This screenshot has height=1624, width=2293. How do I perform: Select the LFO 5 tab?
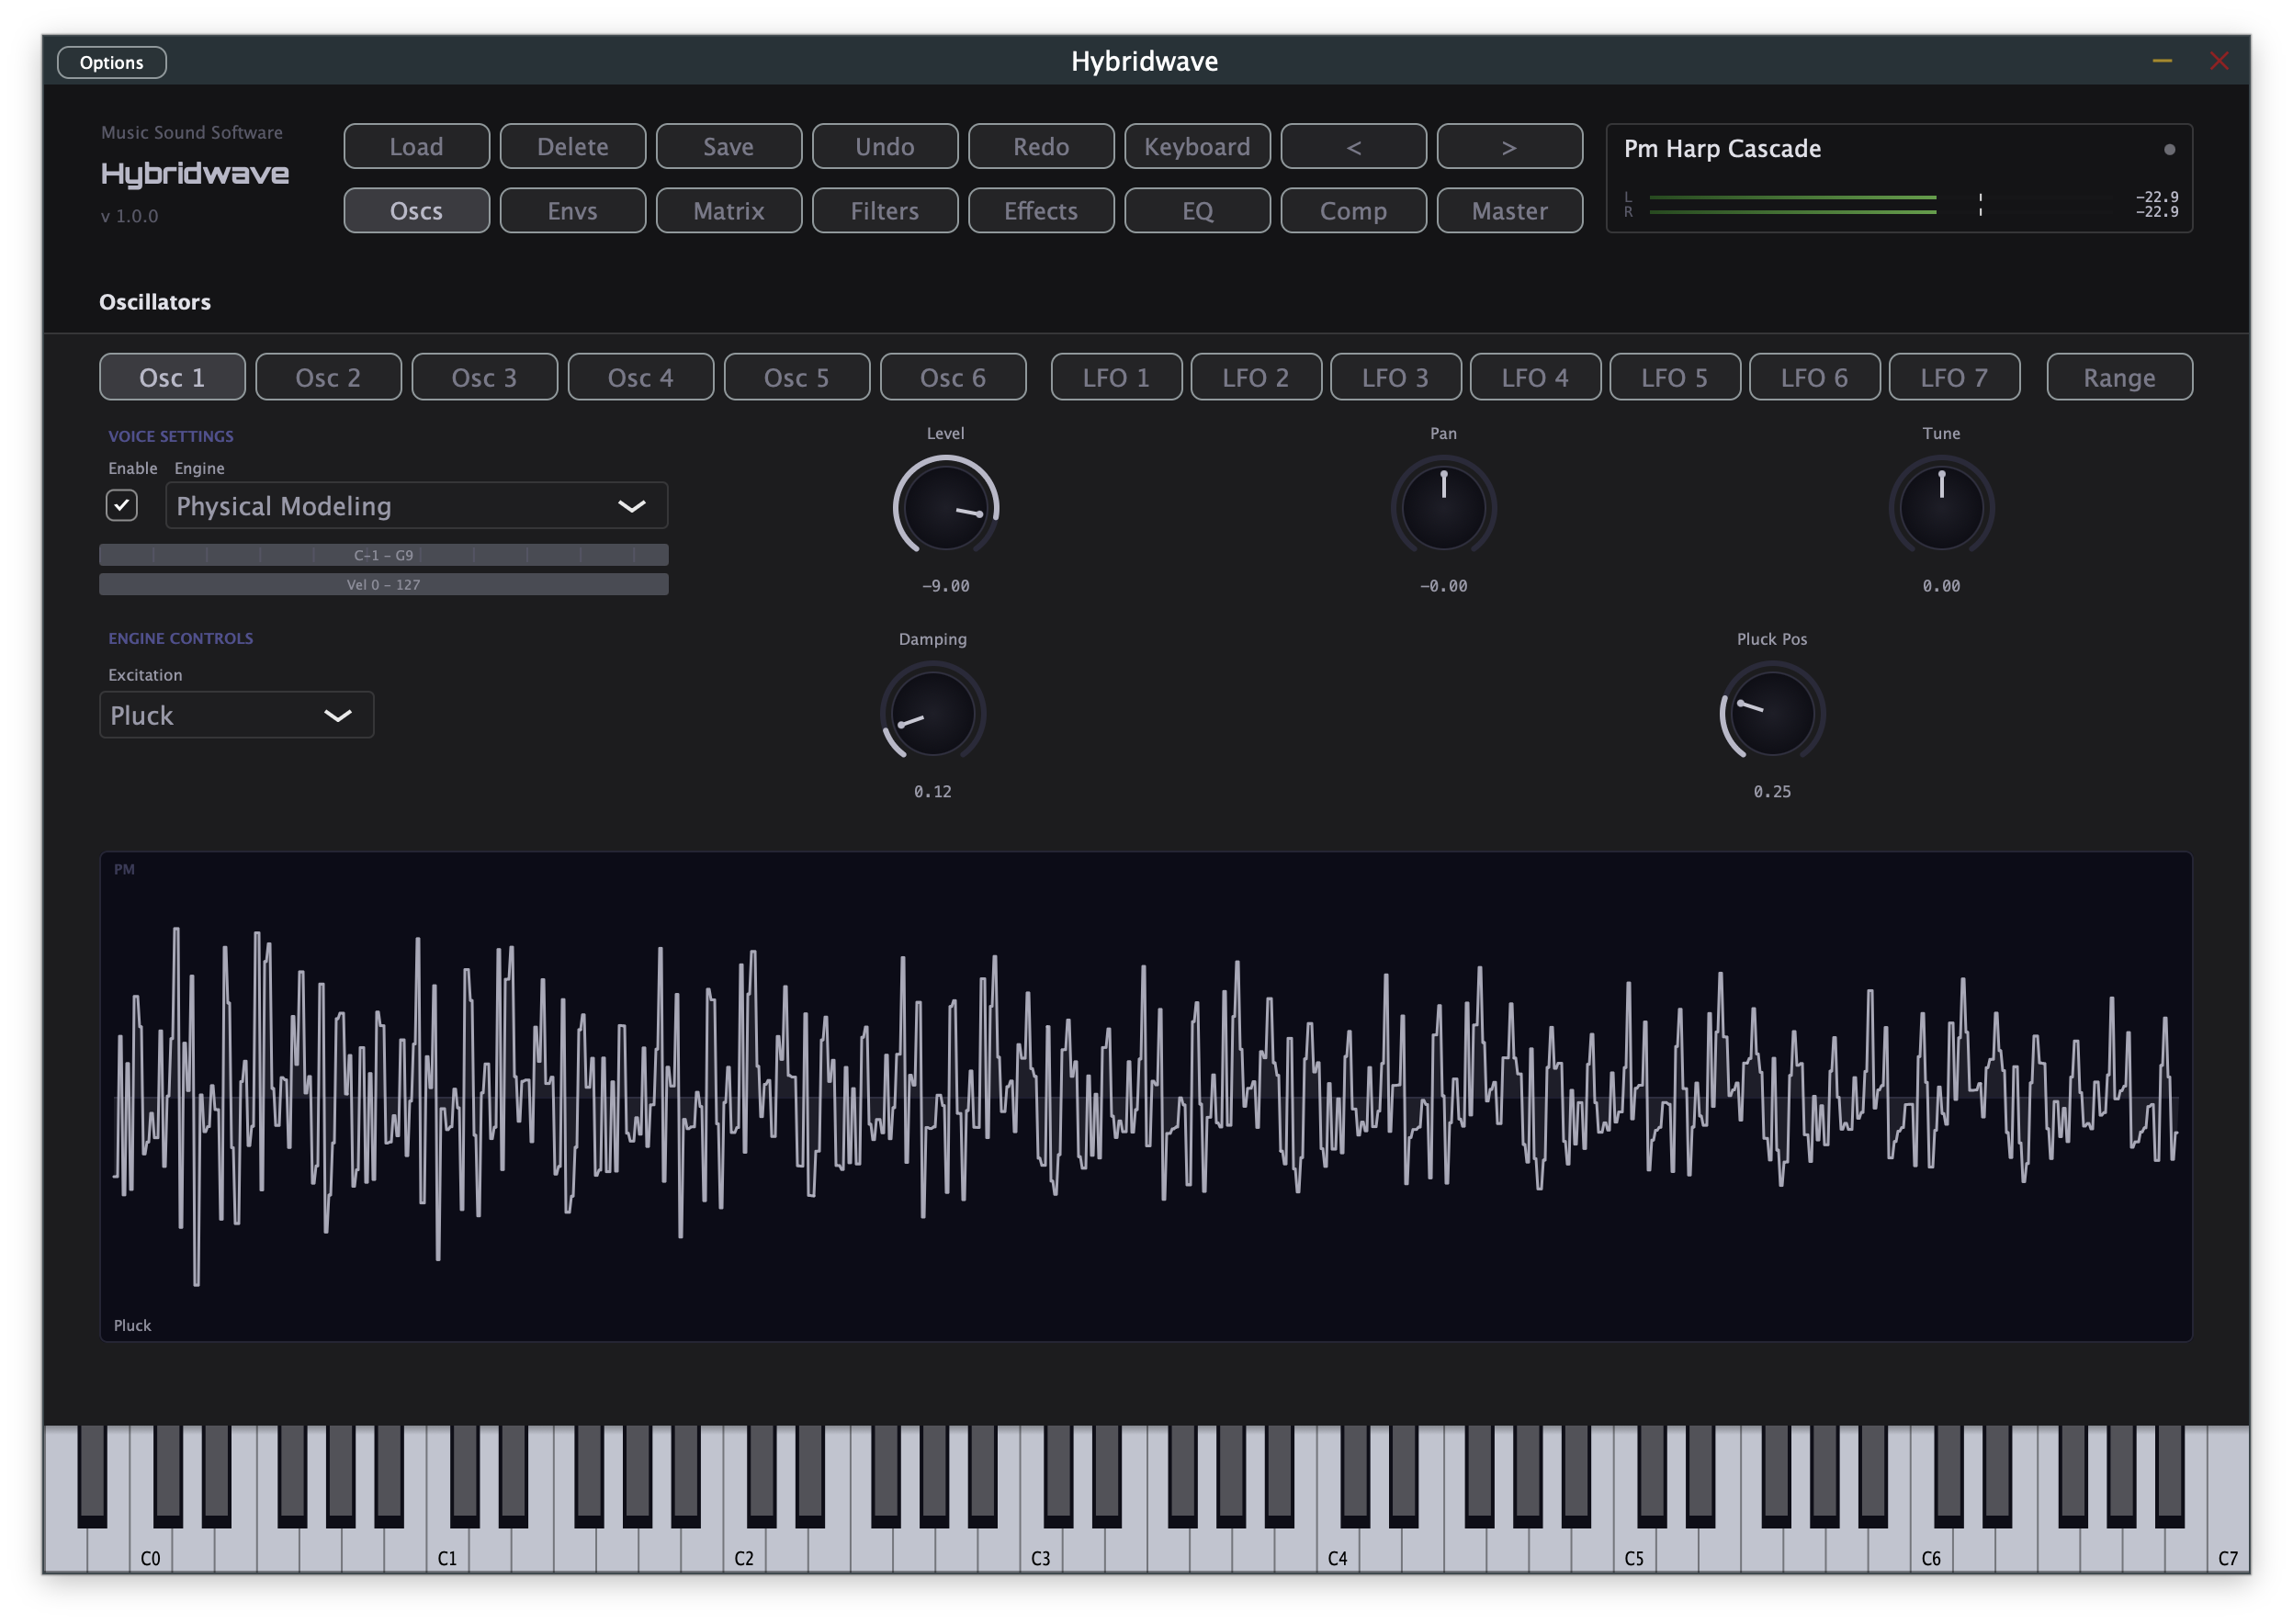click(x=1673, y=377)
